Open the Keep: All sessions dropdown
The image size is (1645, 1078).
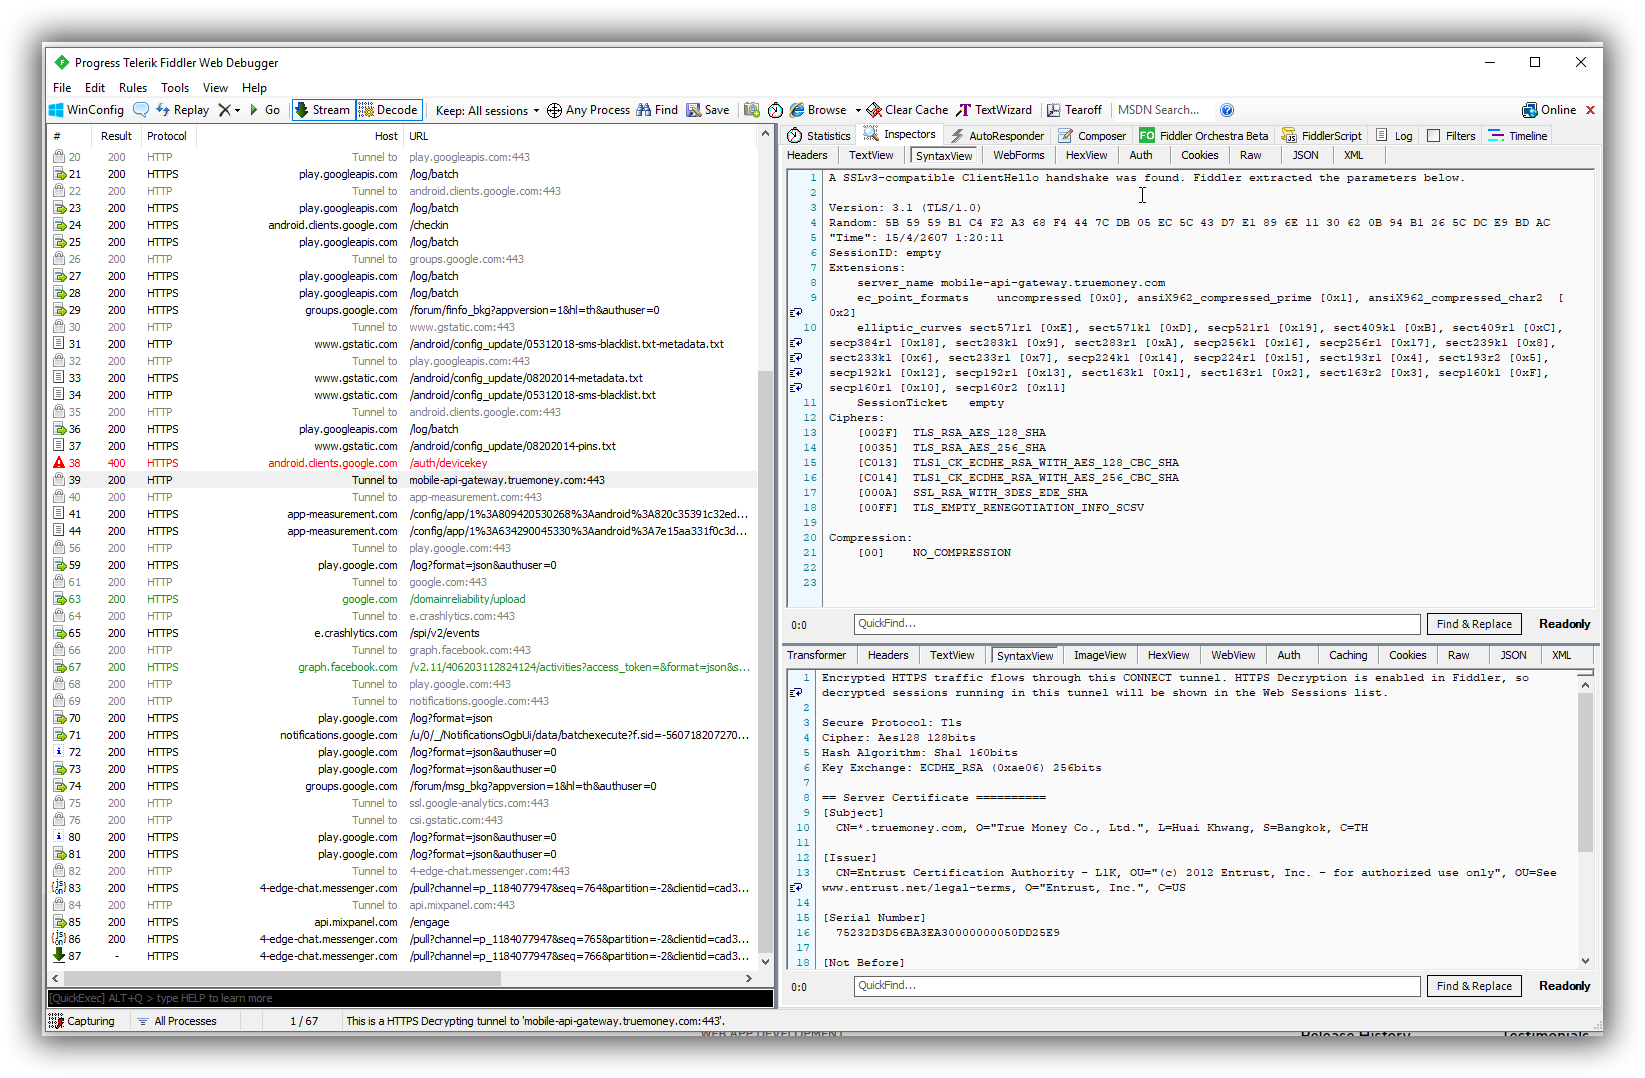coord(488,110)
